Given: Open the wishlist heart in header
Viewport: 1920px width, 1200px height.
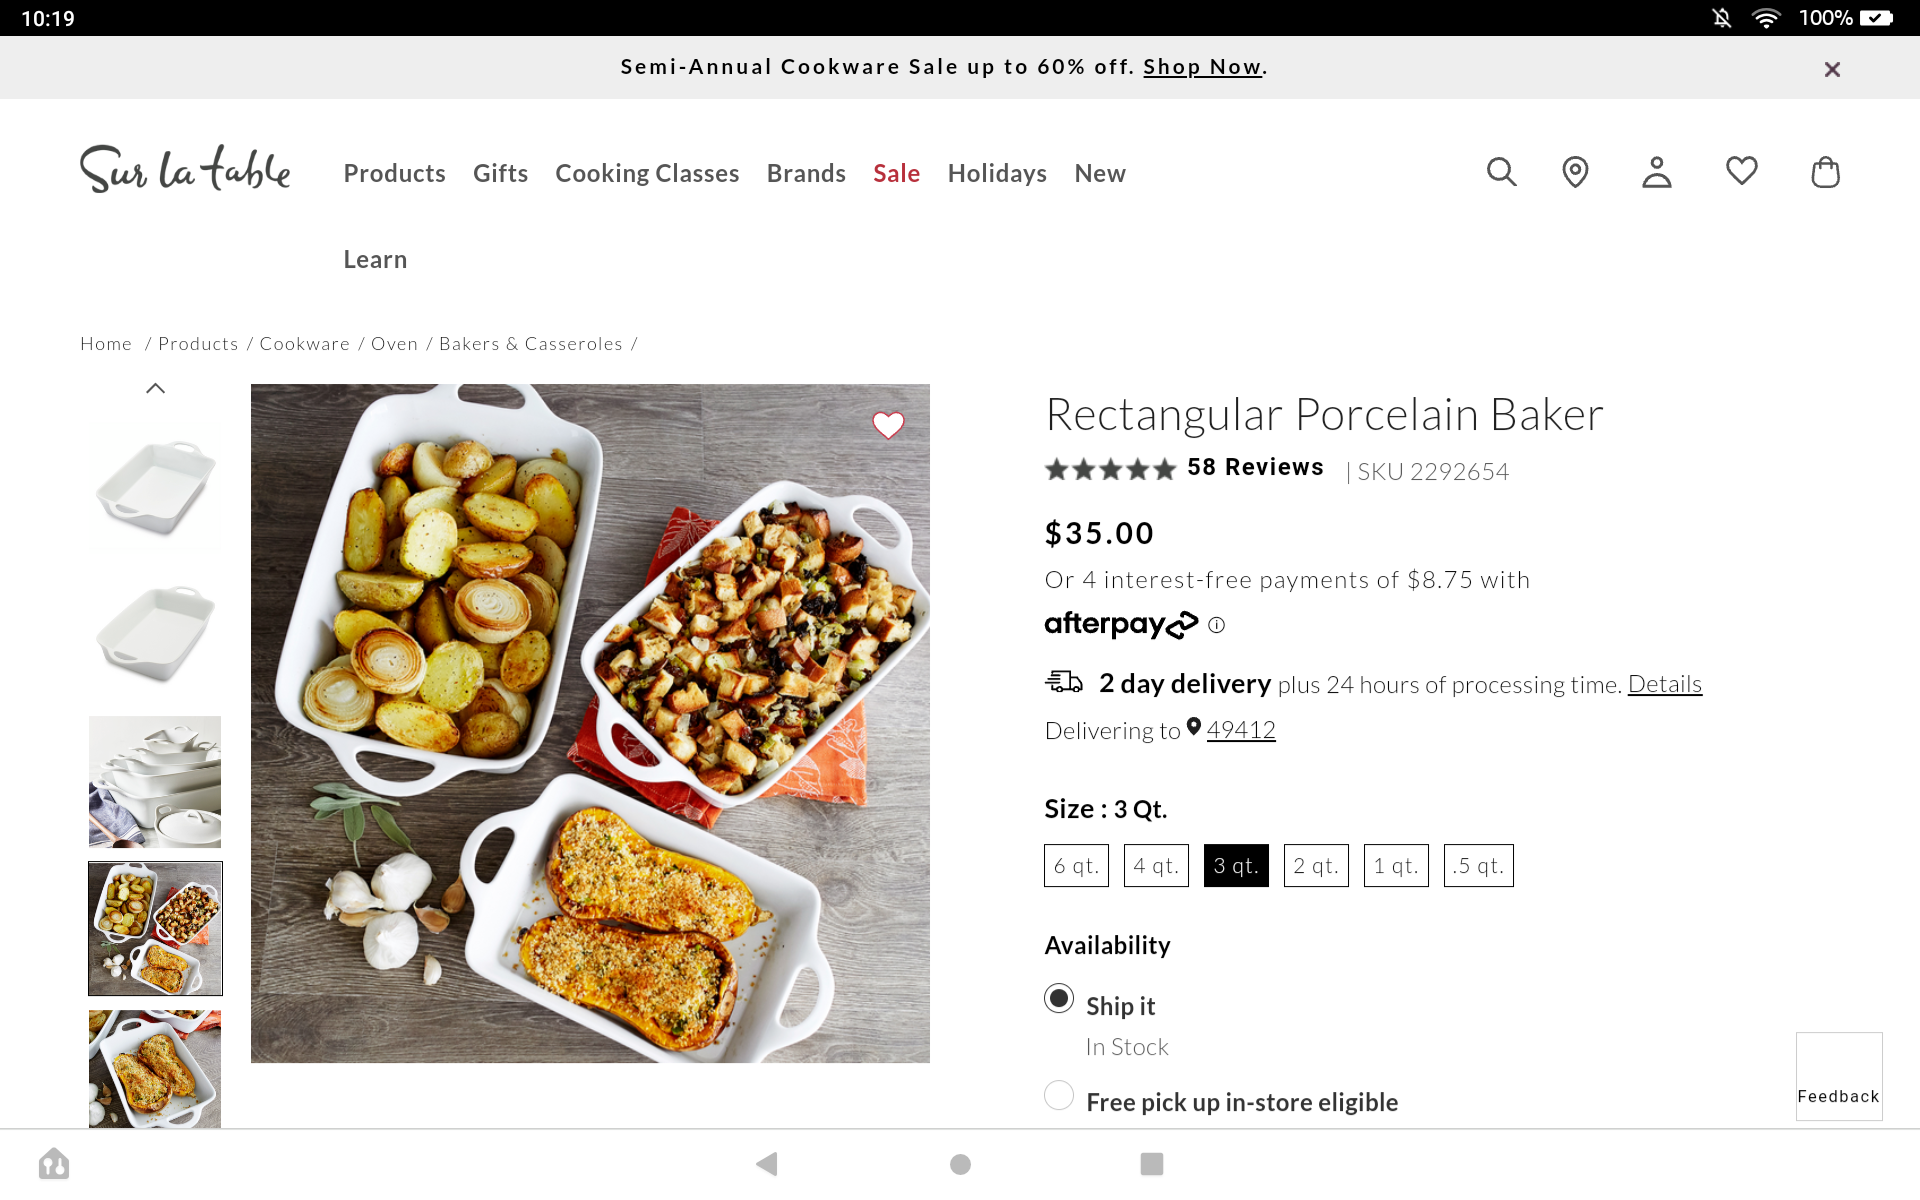Looking at the screenshot, I should click(x=1741, y=171).
